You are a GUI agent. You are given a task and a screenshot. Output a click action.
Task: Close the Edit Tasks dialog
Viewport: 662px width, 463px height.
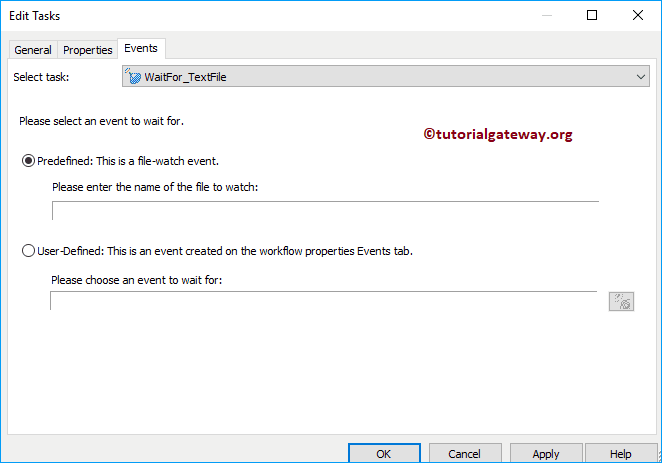pyautogui.click(x=638, y=15)
